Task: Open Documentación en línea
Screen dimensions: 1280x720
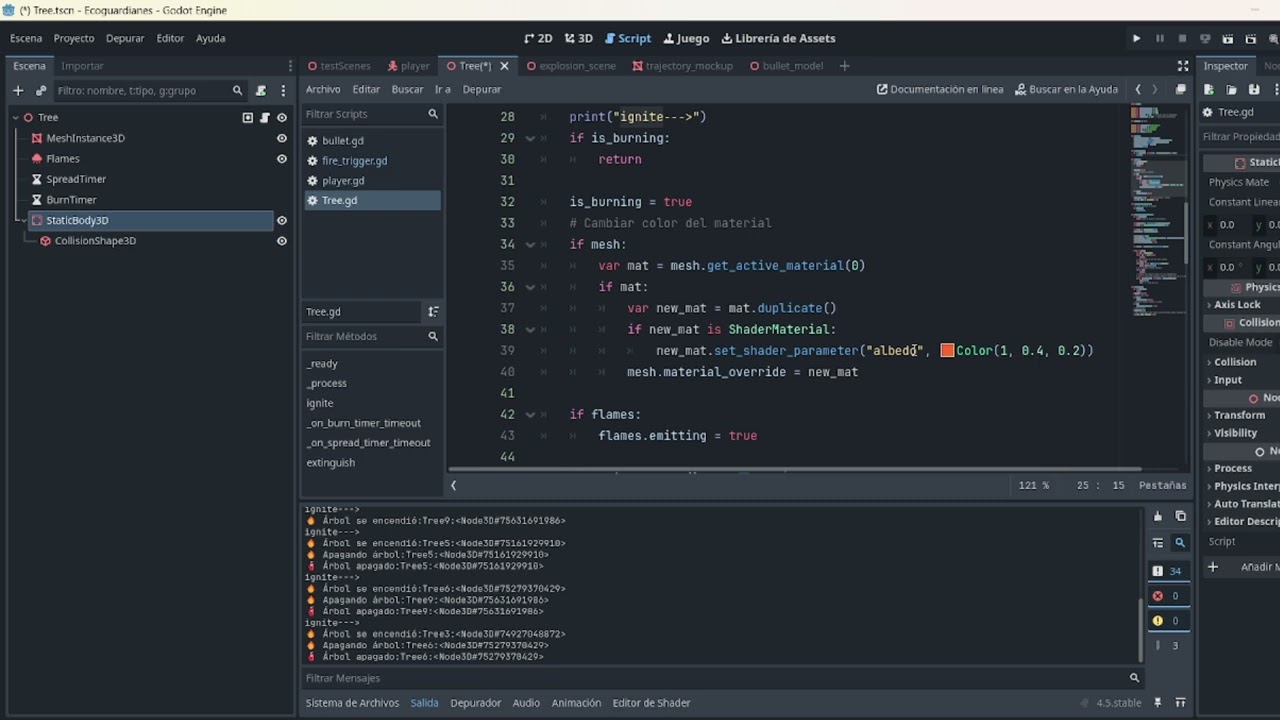Action: (940, 89)
